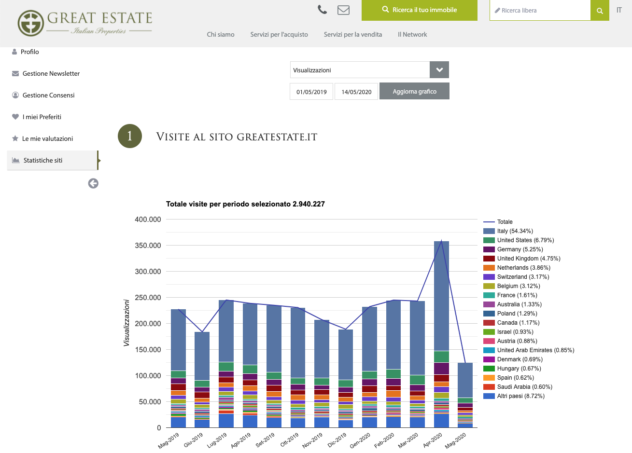Click the chart icon by Statistiche siti

16,160
